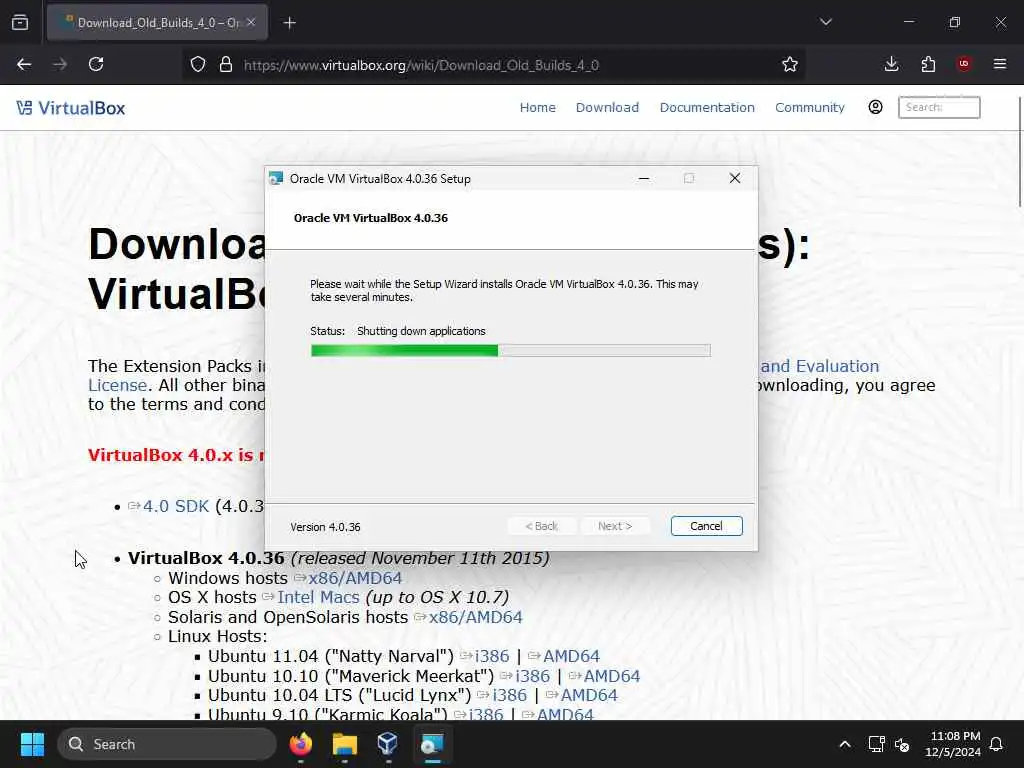Viewport: 1024px width, 768px height.
Task: Open the Firefox extensions puzzle icon
Action: [928, 64]
